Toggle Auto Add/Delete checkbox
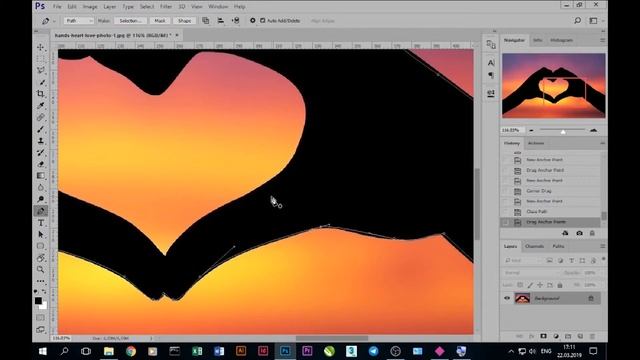The width and height of the screenshot is (640, 360). [x=263, y=20]
